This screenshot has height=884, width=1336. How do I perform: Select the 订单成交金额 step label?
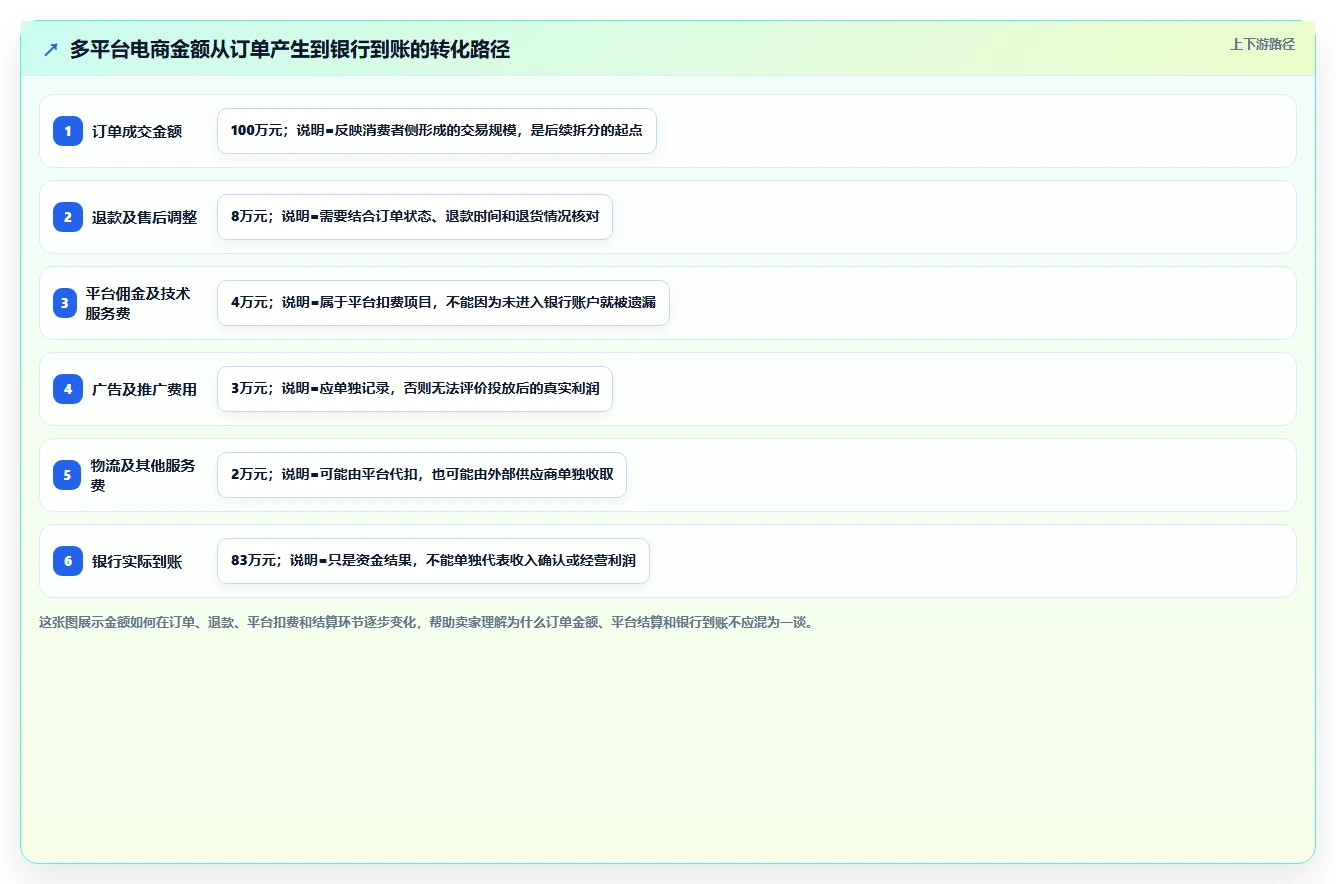click(137, 131)
